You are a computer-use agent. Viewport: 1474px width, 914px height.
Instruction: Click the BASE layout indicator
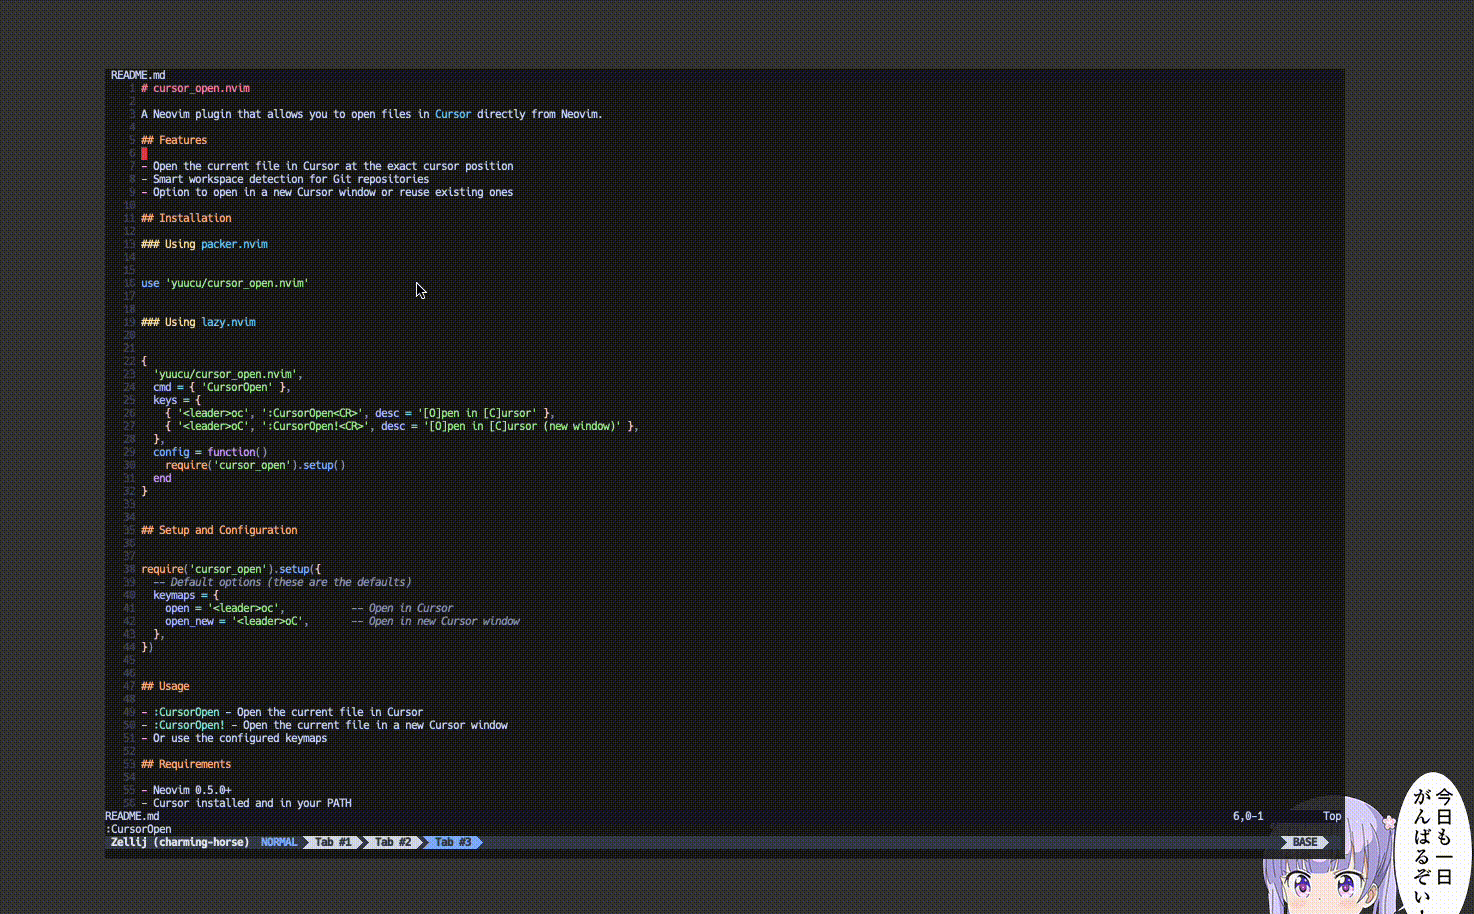pyautogui.click(x=1305, y=842)
